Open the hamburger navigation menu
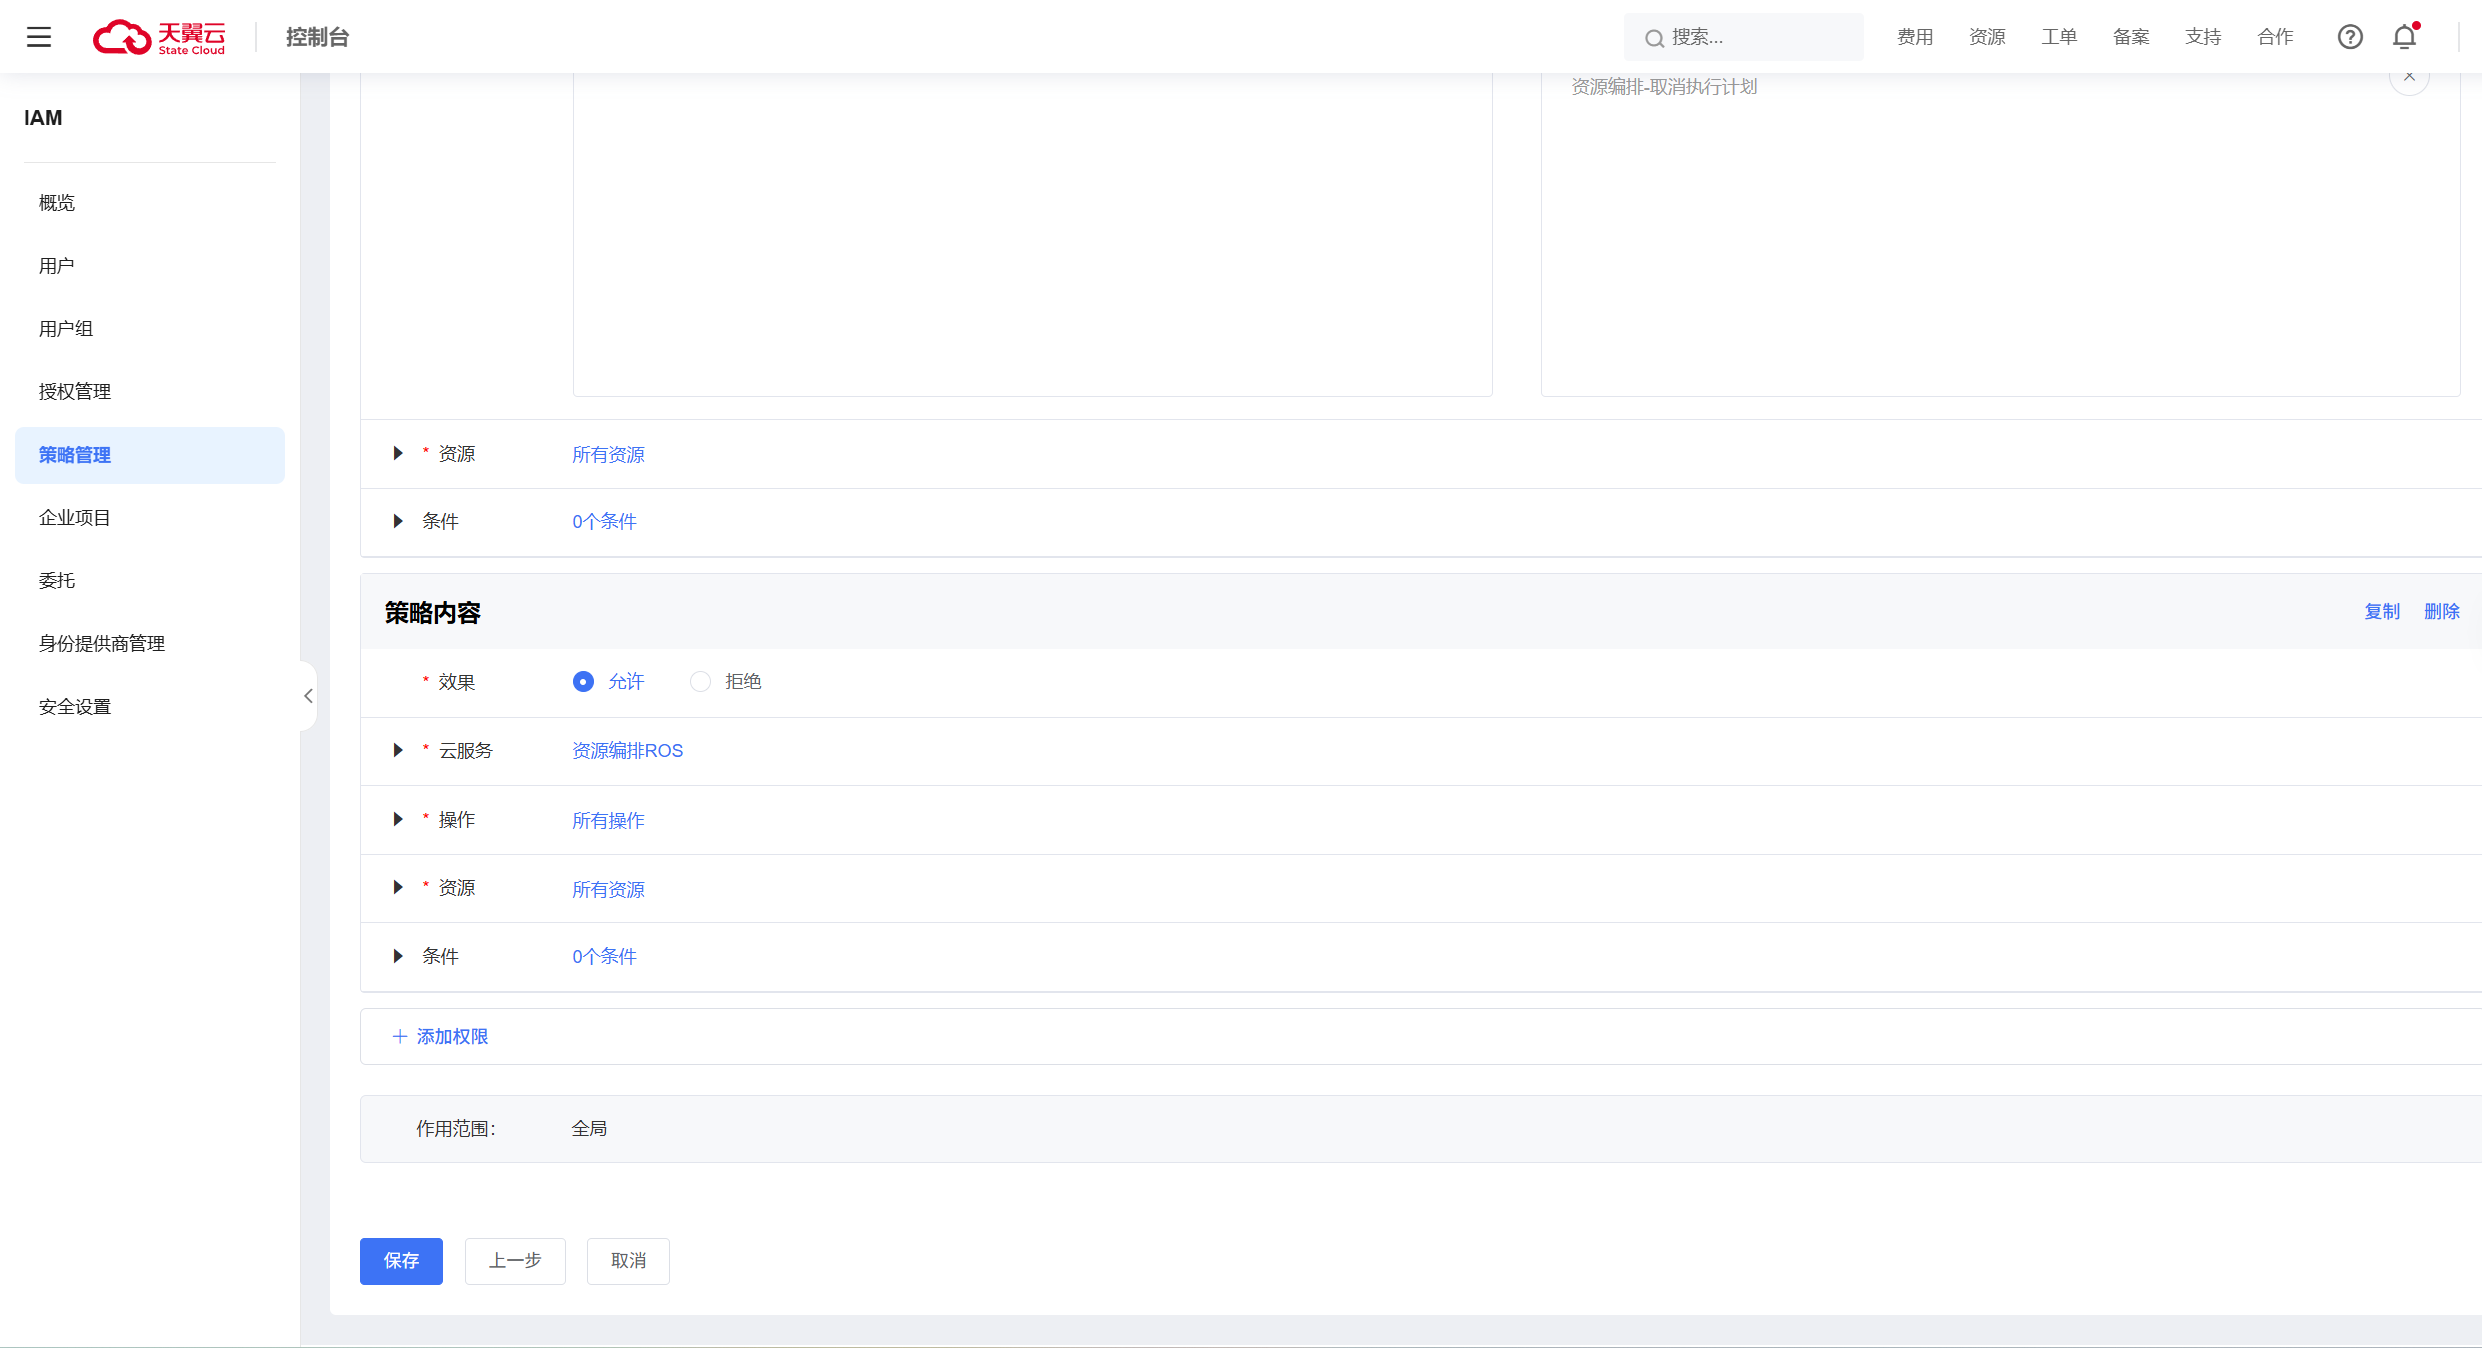This screenshot has height=1348, width=2482. tap(39, 37)
